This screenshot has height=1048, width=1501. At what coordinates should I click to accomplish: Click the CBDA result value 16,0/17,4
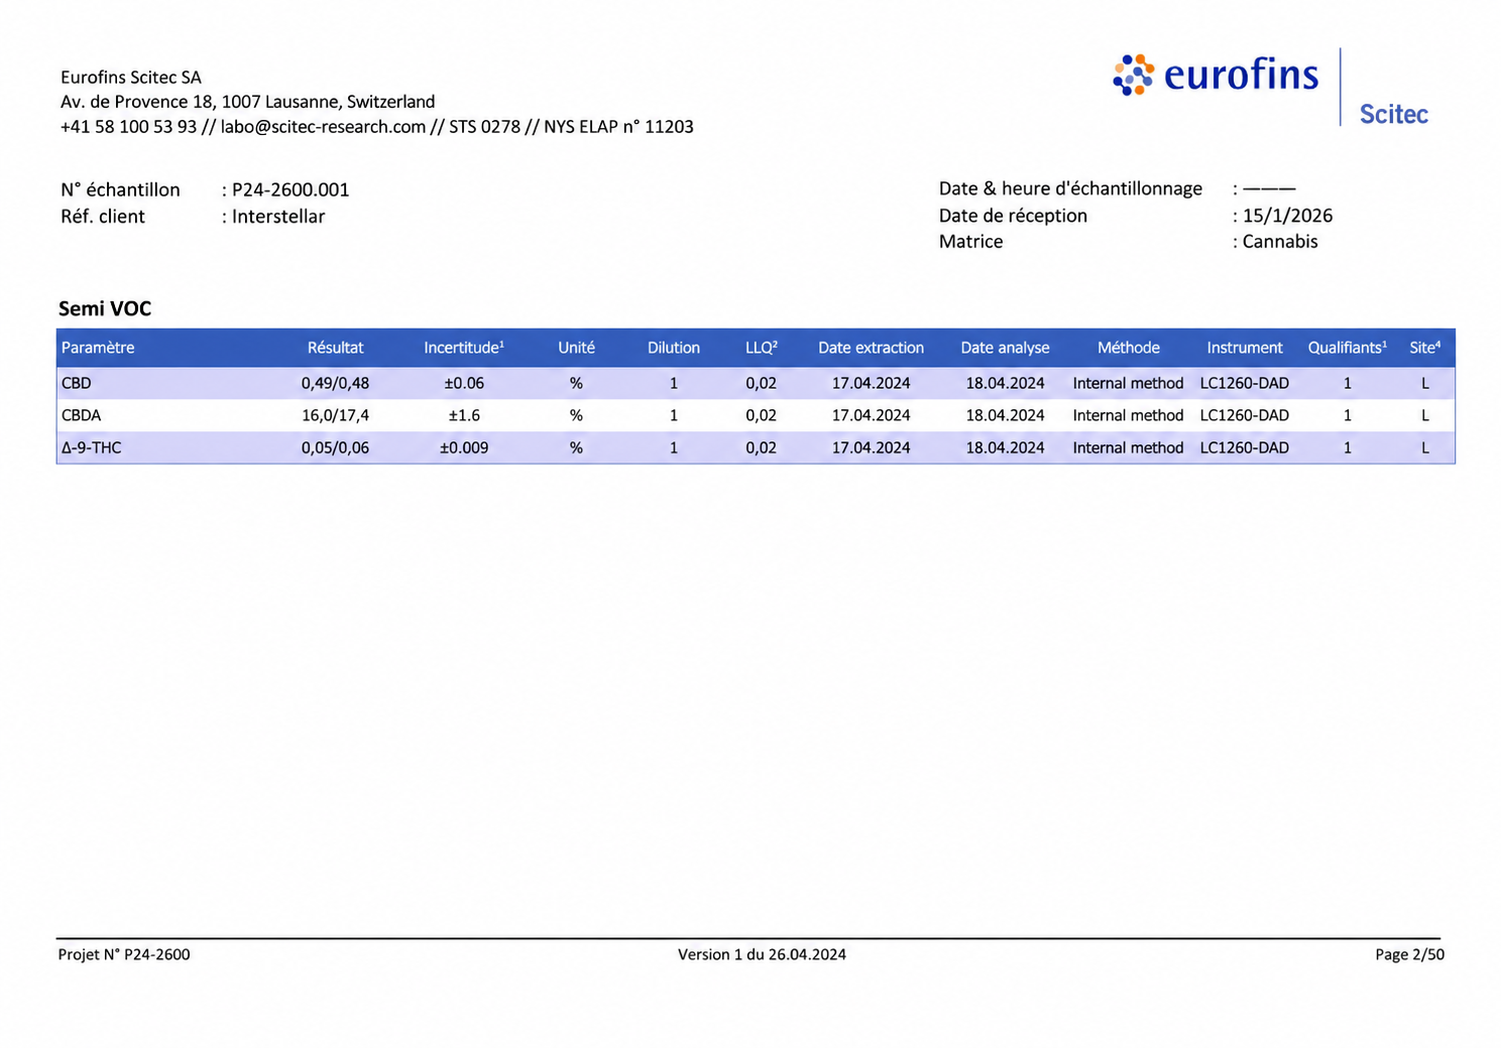(335, 415)
